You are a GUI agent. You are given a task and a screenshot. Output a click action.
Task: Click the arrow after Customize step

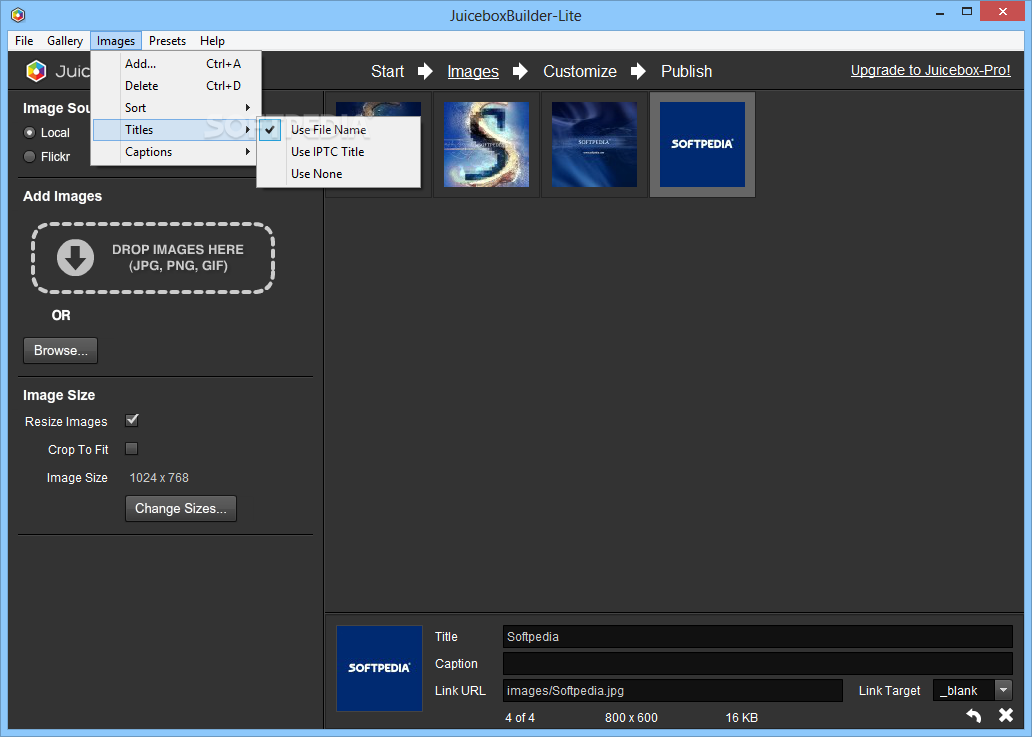coord(638,70)
